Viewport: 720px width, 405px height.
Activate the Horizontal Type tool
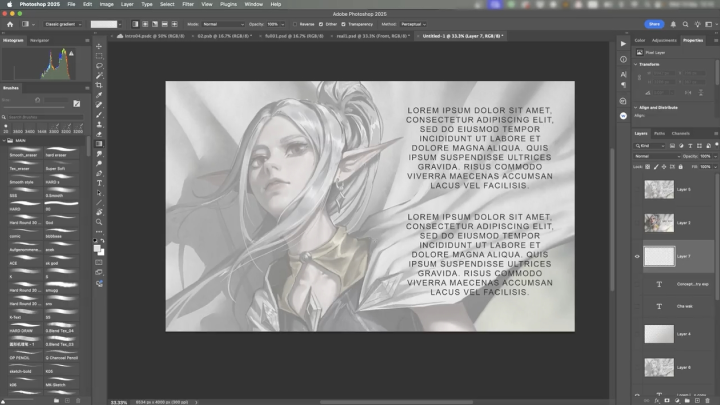point(99,183)
